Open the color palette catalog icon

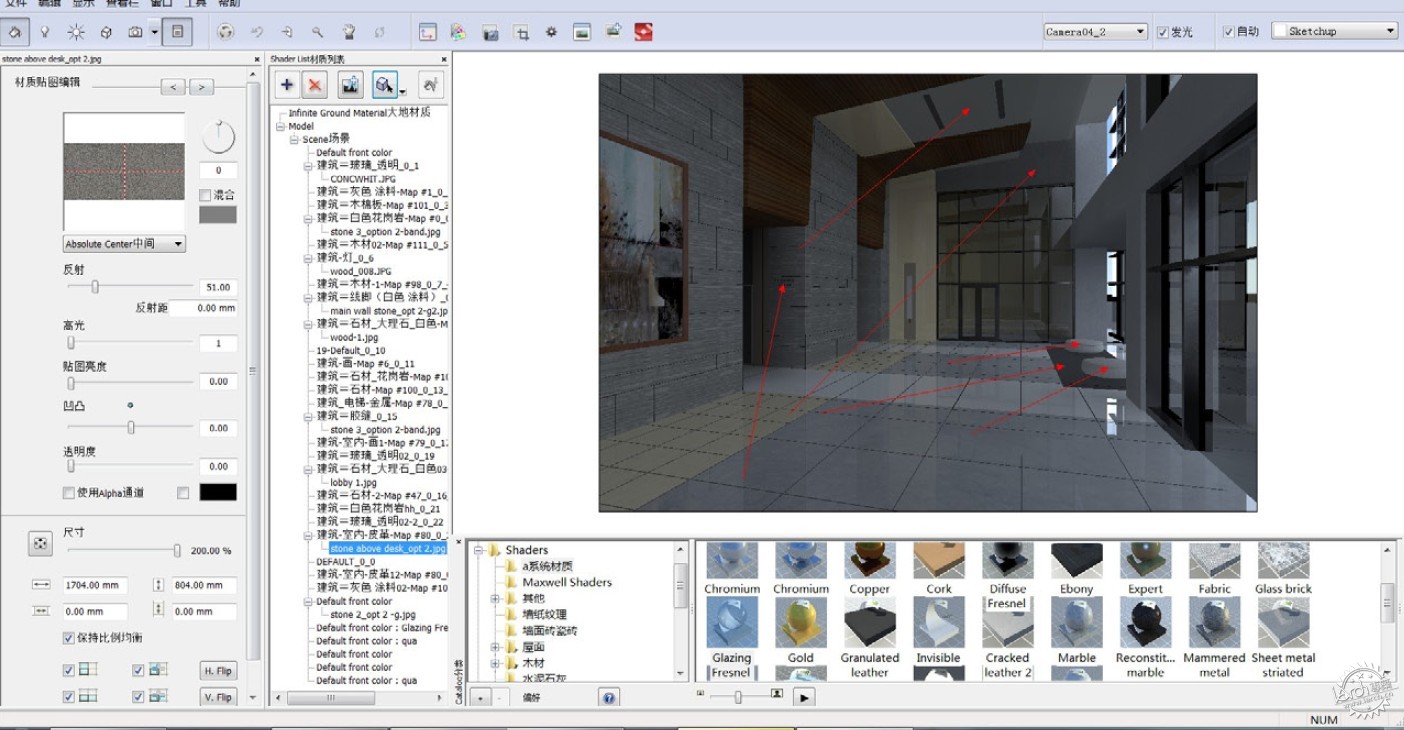(458, 32)
